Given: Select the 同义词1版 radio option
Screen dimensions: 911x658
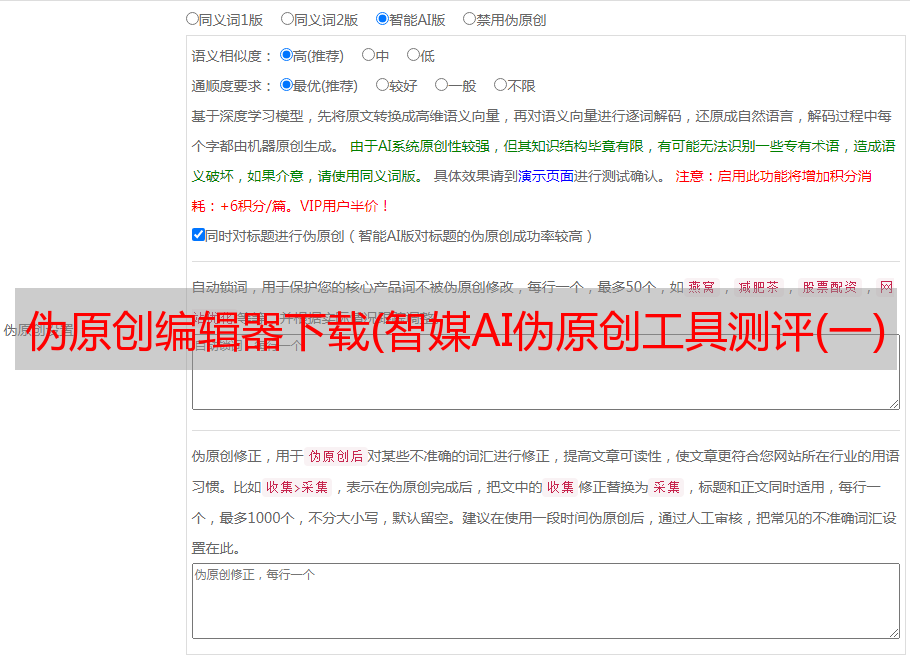Looking at the screenshot, I should [x=192, y=19].
